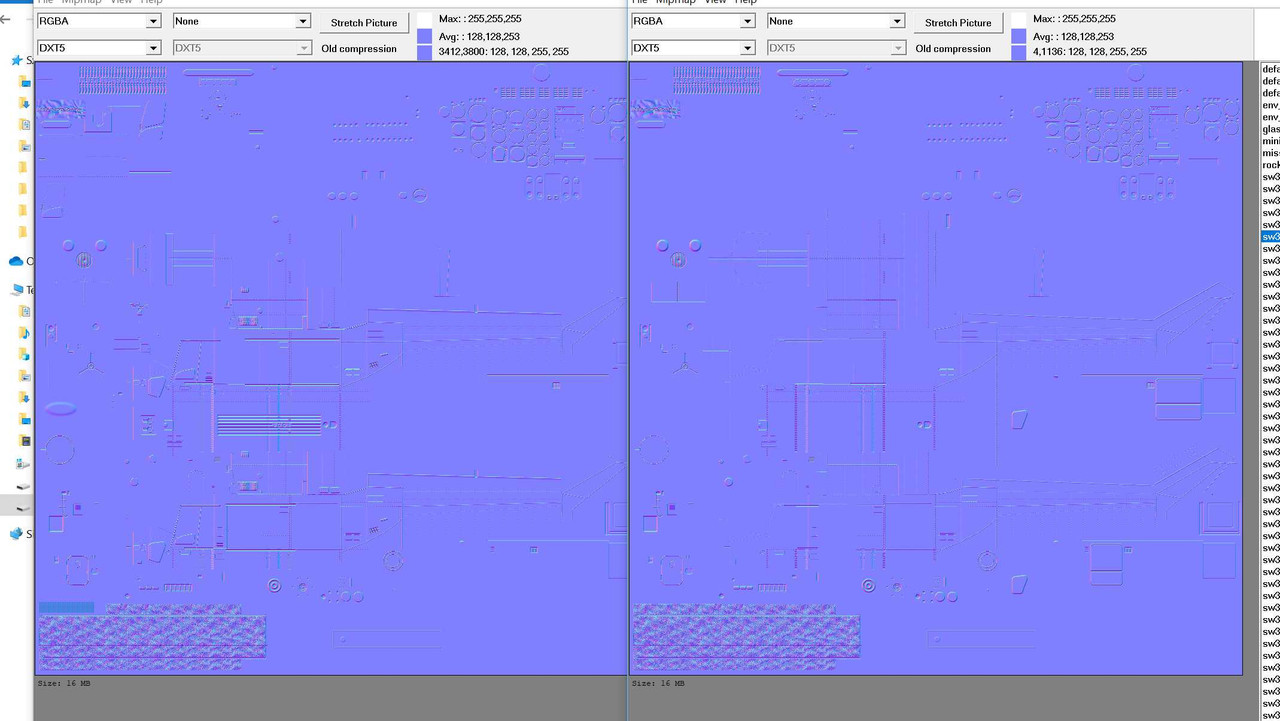Click 'Max: : 255,255,255' text in right viewer
This screenshot has height=721, width=1280.
coord(1074,19)
